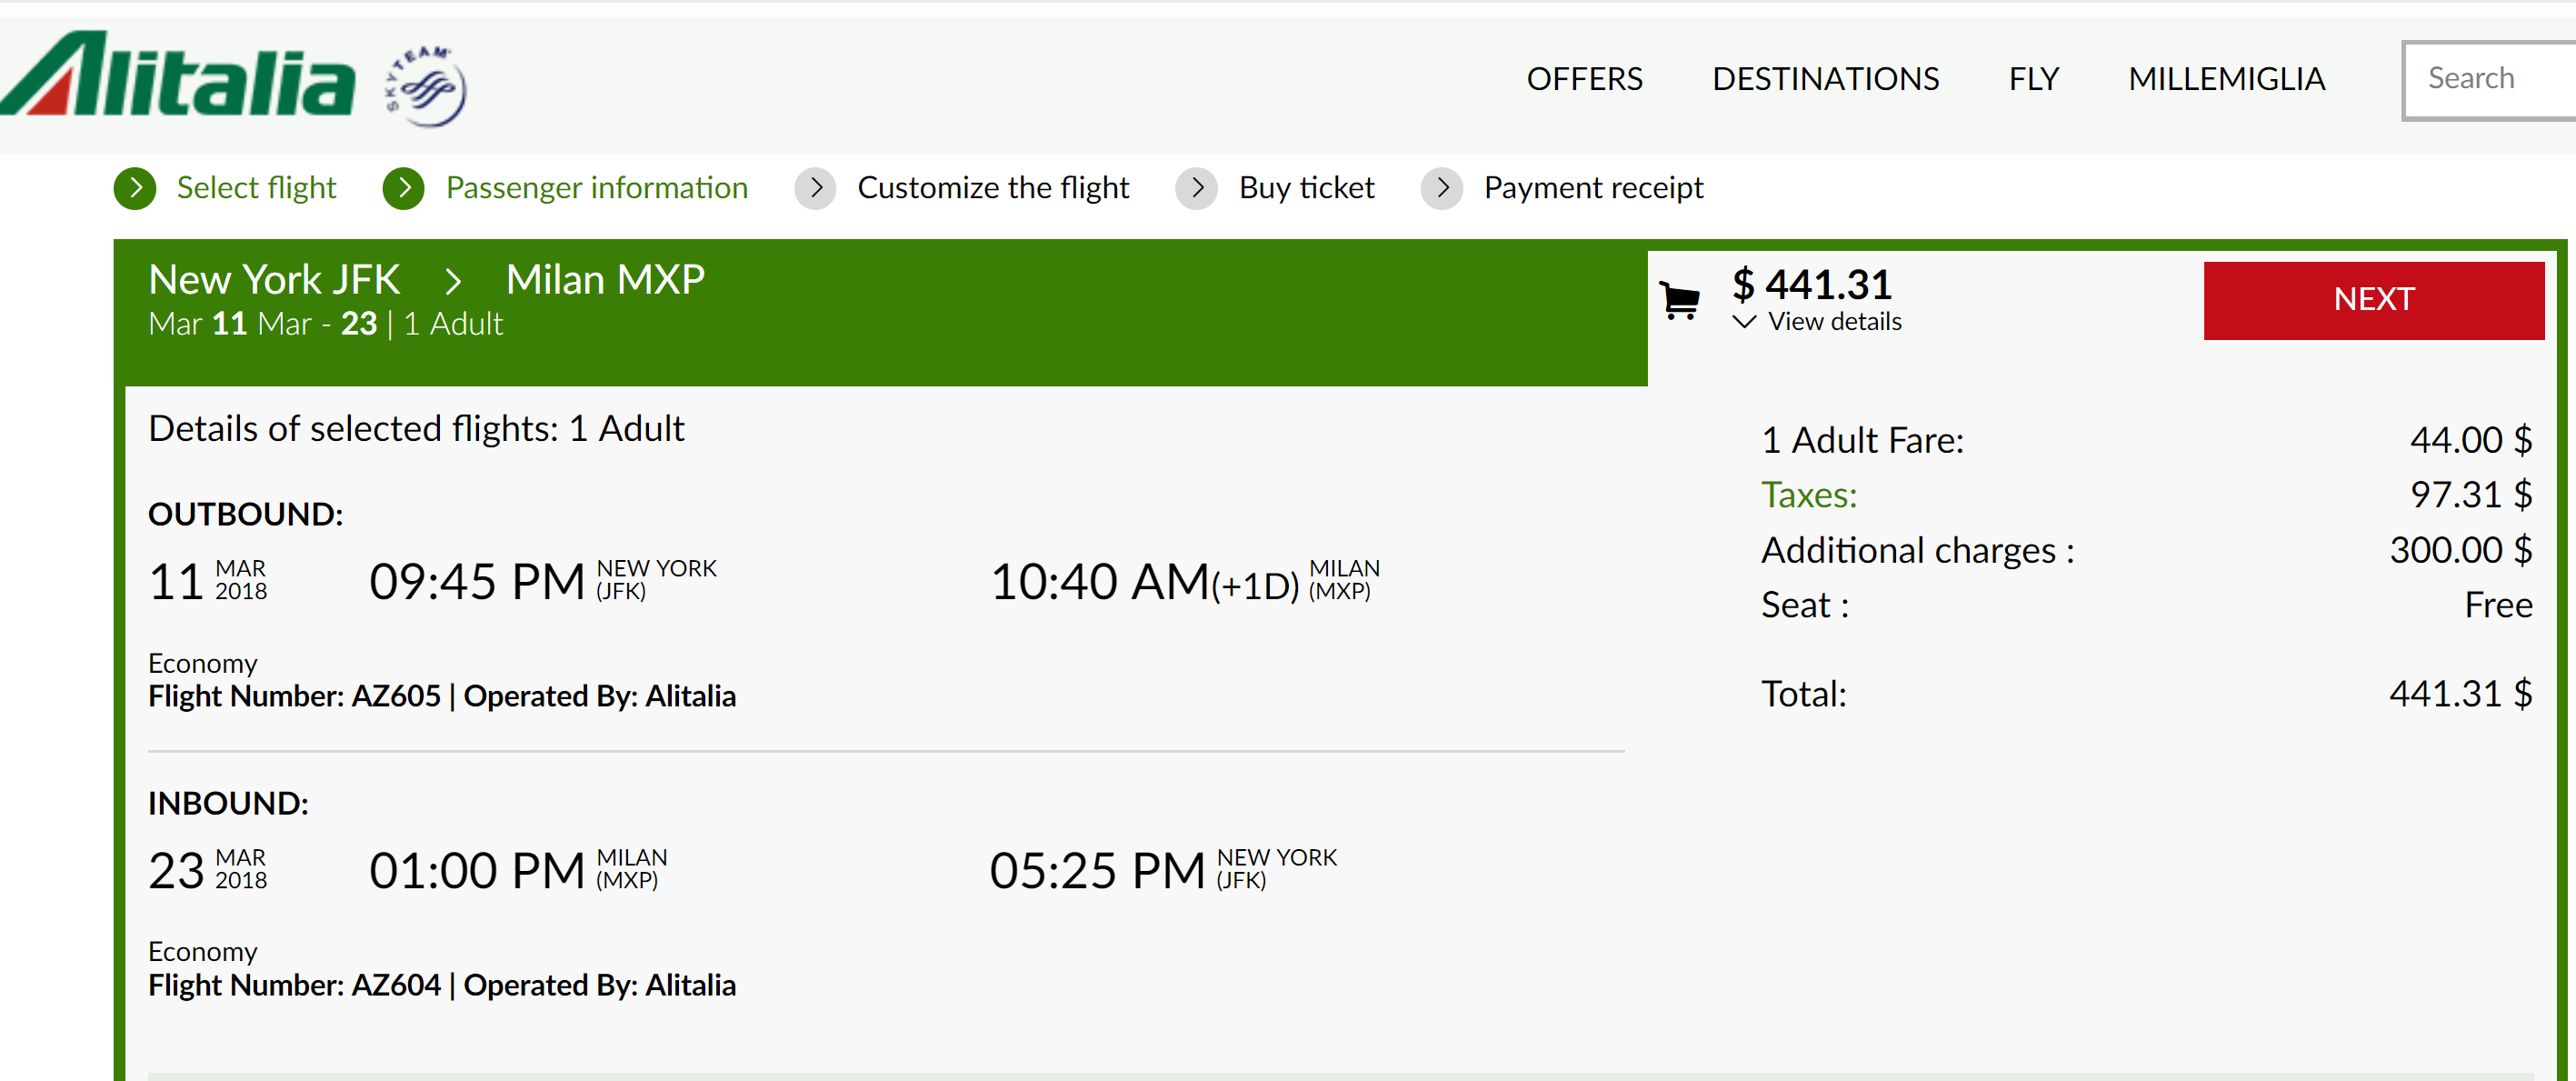
Task: Open the OFFERS menu
Action: point(1584,79)
